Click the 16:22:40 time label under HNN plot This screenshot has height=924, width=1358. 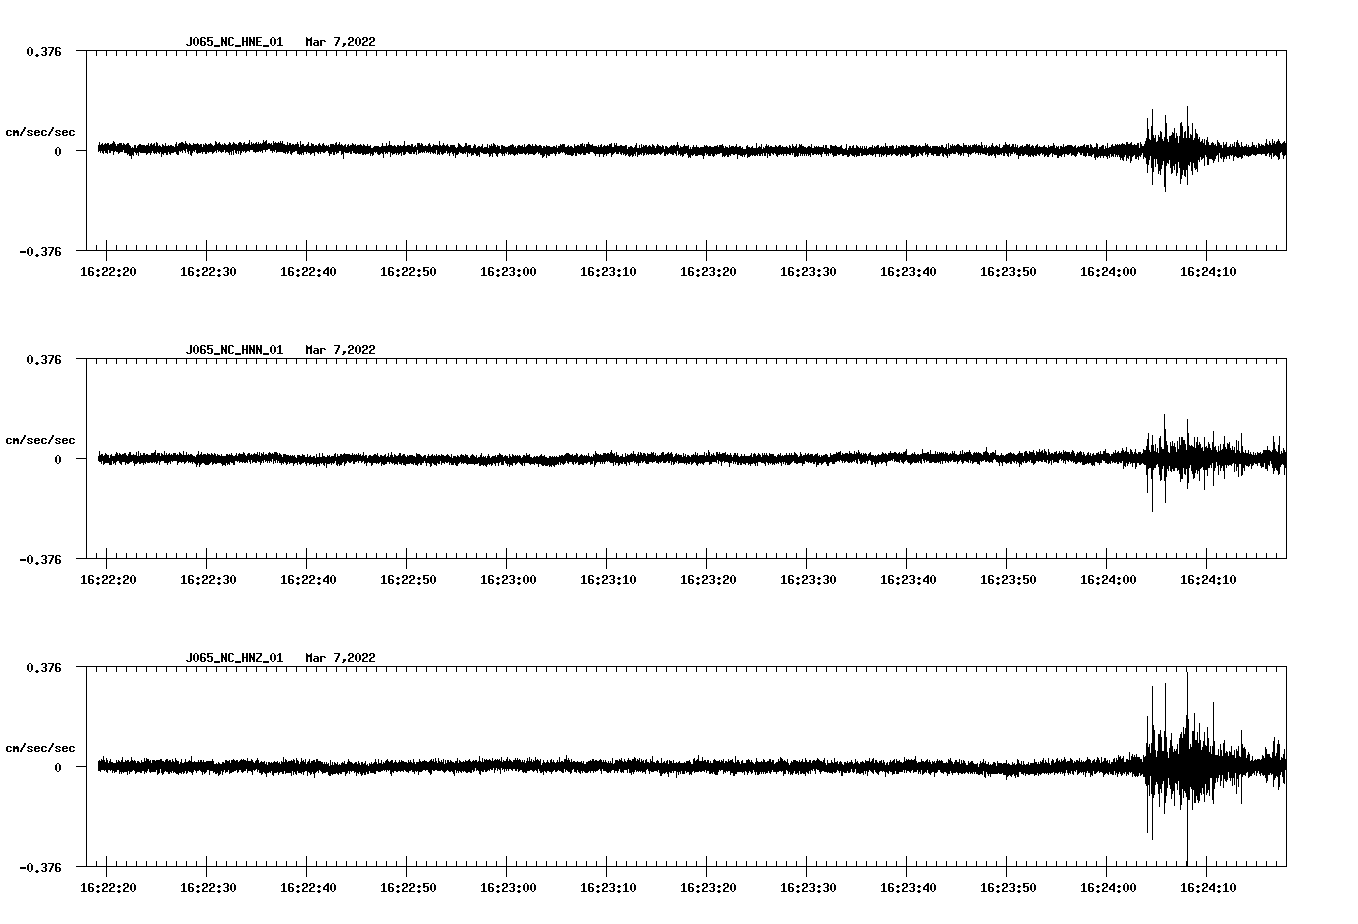(x=308, y=580)
